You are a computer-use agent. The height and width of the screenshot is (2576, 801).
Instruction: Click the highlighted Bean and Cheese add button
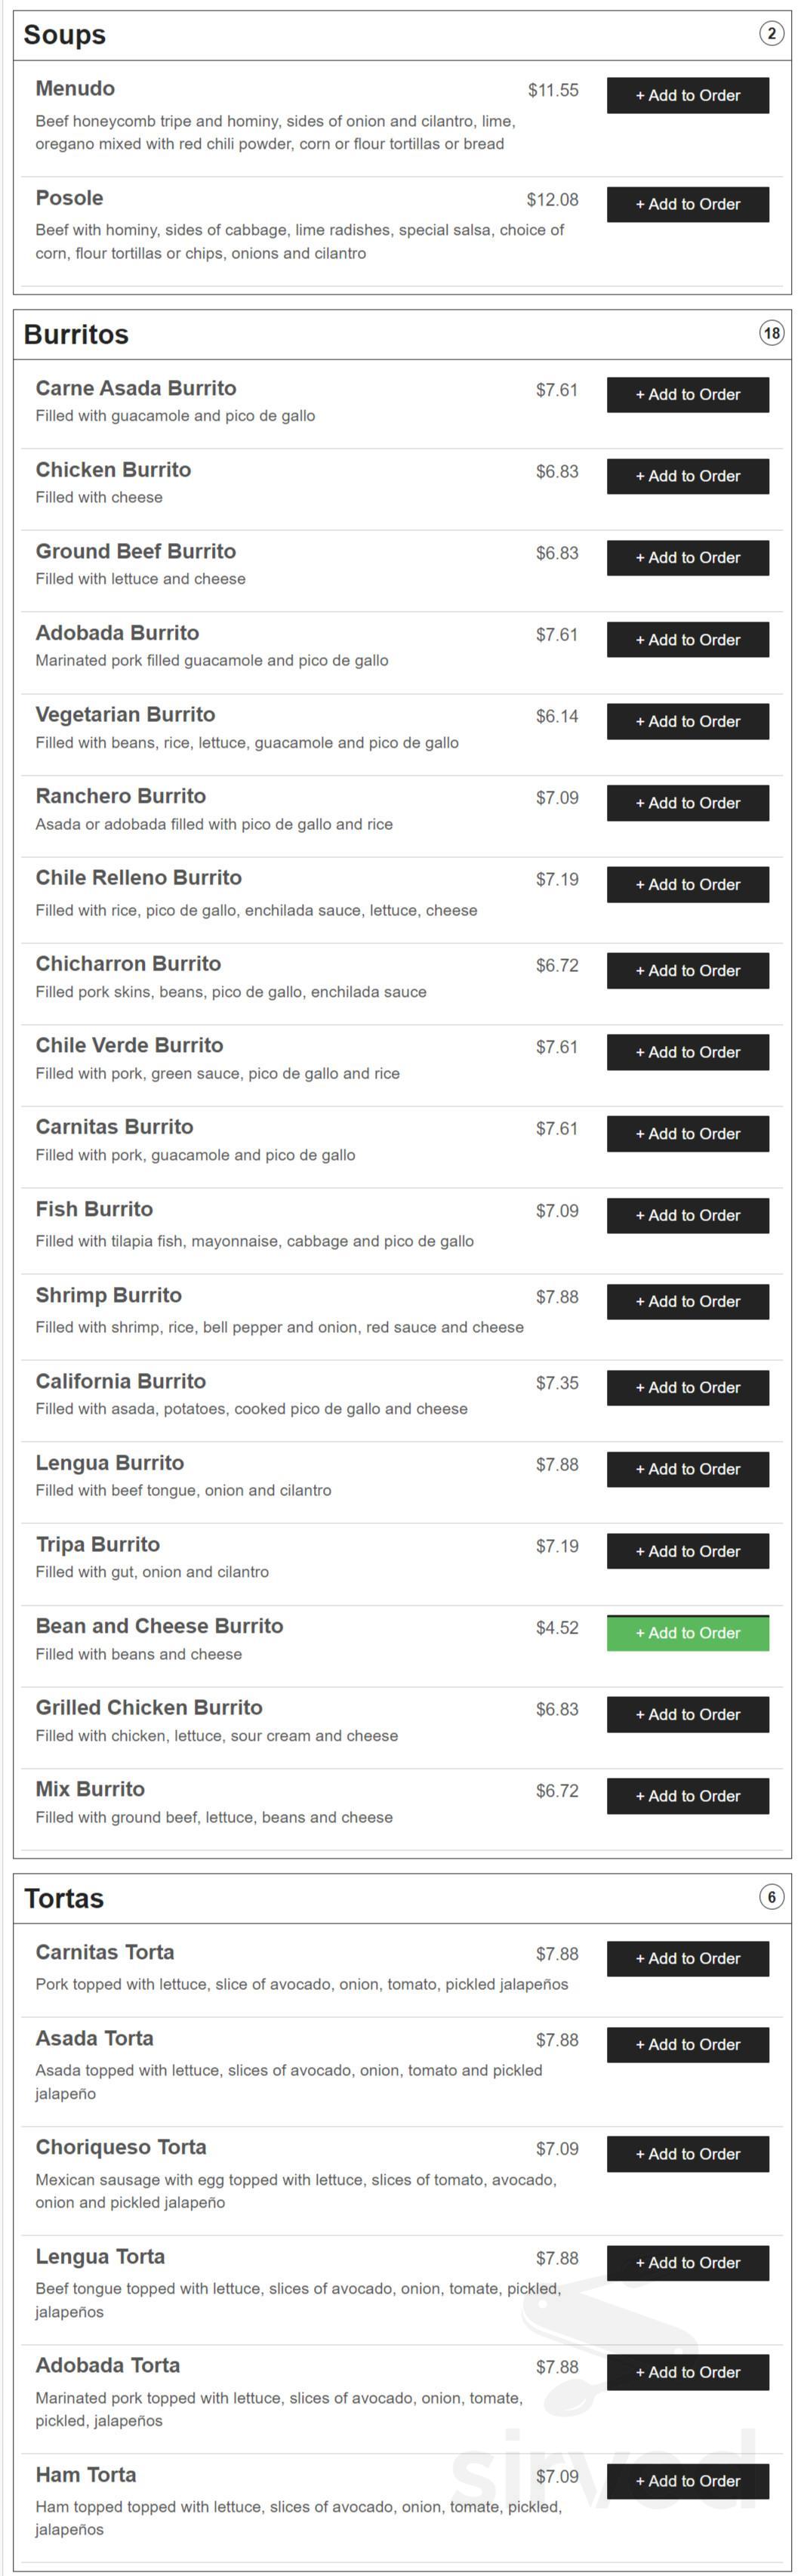(687, 1633)
